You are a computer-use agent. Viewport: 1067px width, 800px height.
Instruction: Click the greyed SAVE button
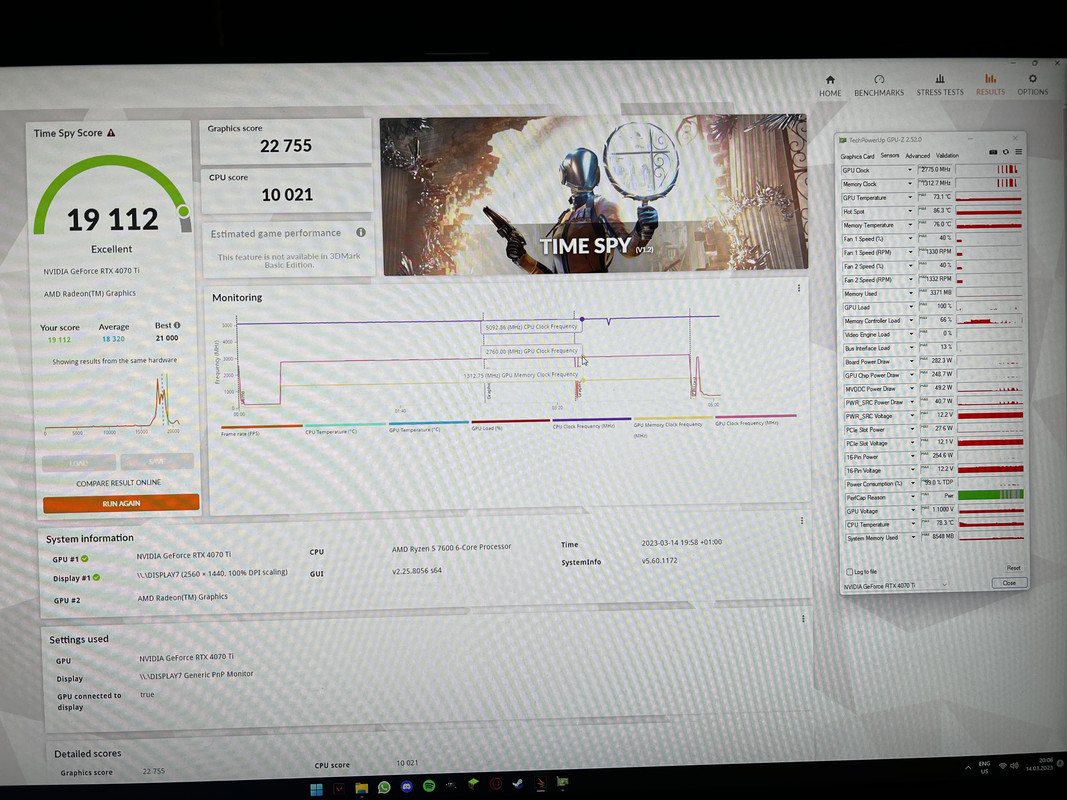(x=157, y=461)
